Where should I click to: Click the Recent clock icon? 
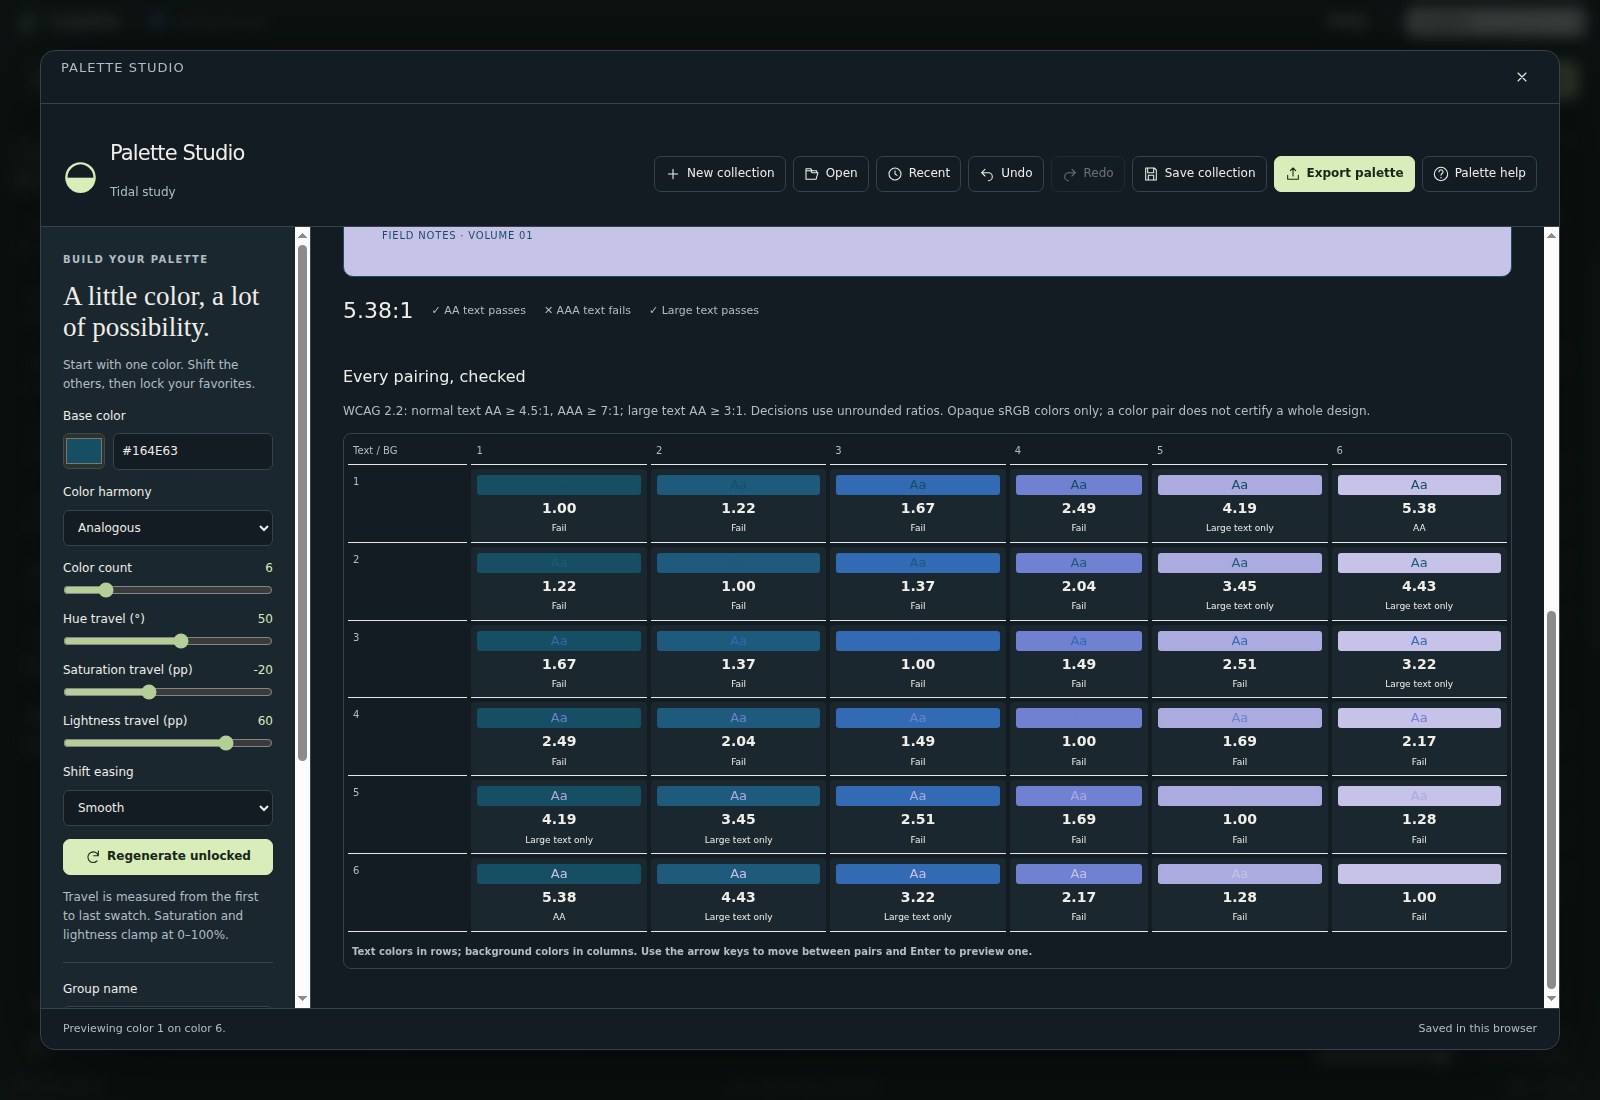[895, 174]
